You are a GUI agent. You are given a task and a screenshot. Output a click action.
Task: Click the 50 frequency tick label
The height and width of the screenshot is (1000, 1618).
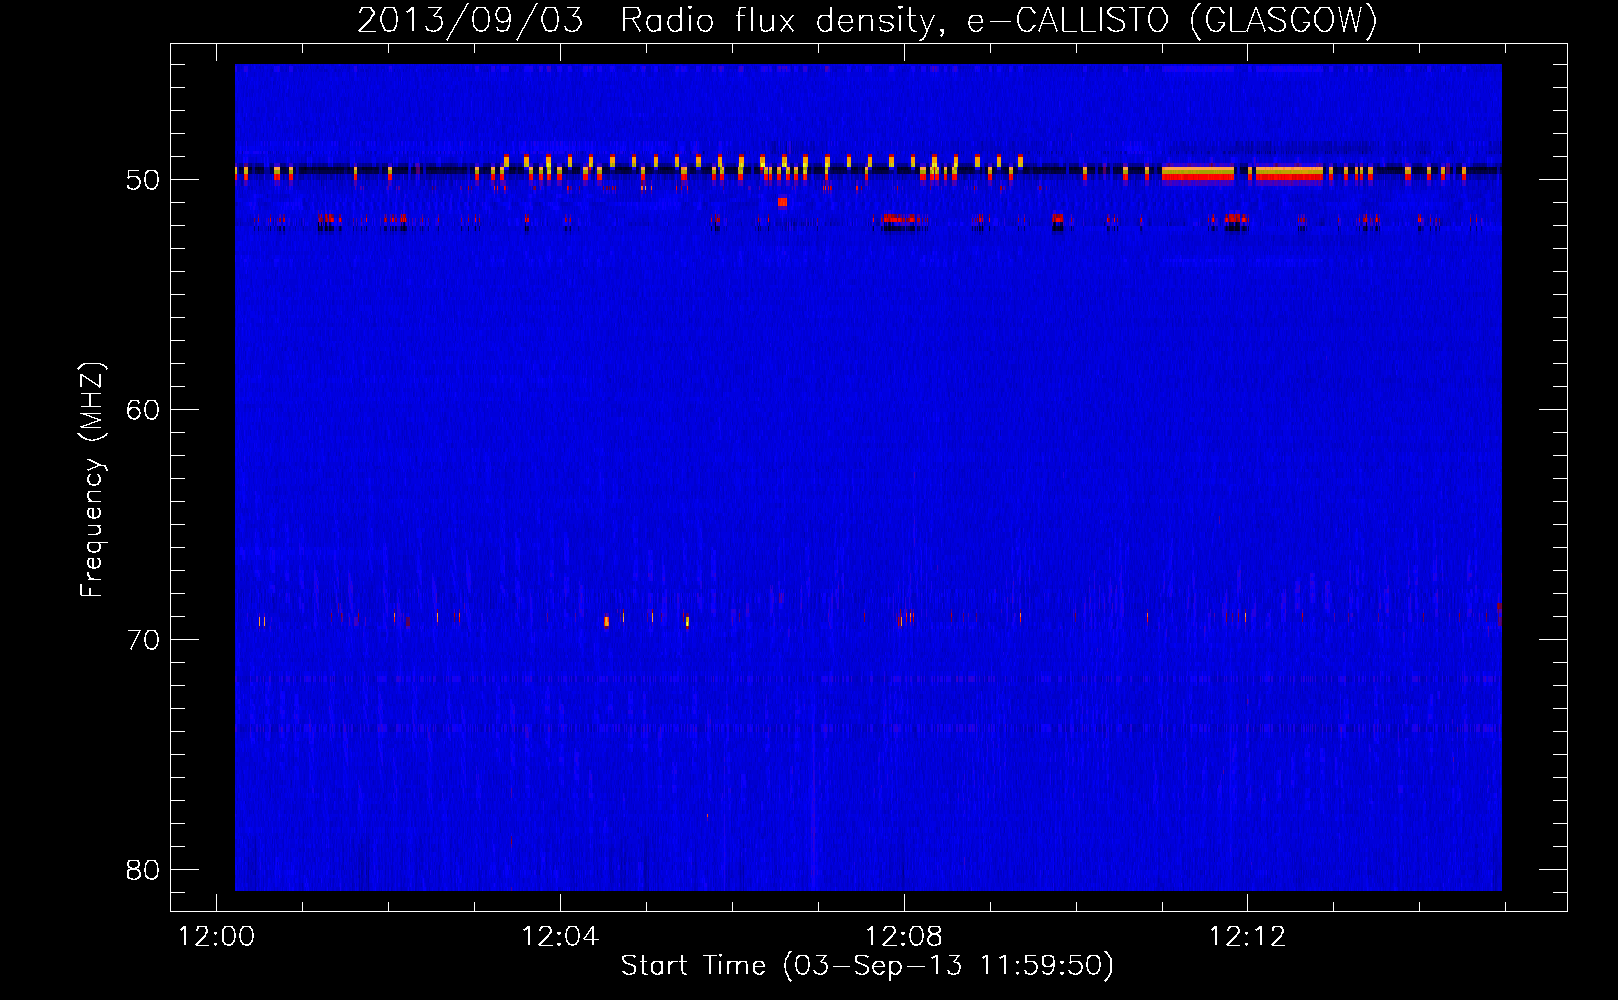(143, 180)
